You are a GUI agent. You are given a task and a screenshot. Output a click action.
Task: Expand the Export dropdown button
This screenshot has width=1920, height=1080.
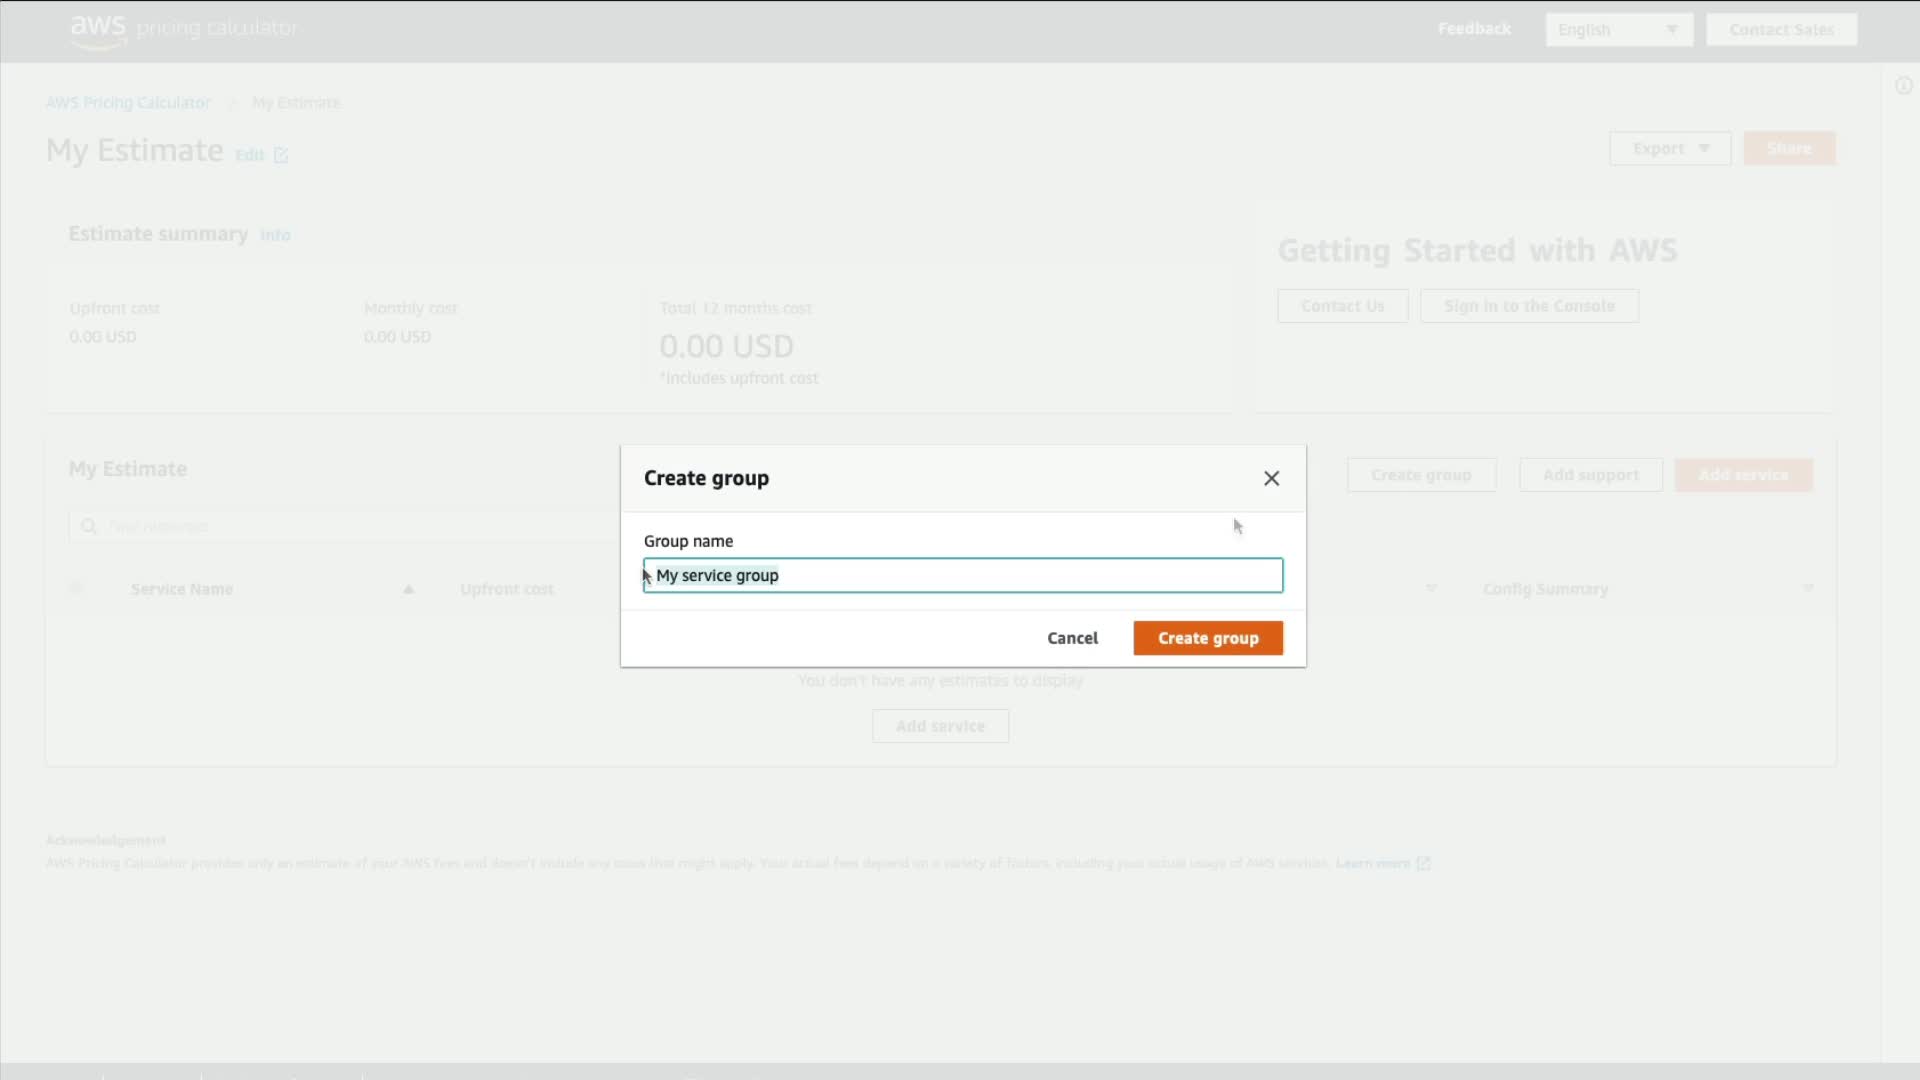click(1669, 148)
